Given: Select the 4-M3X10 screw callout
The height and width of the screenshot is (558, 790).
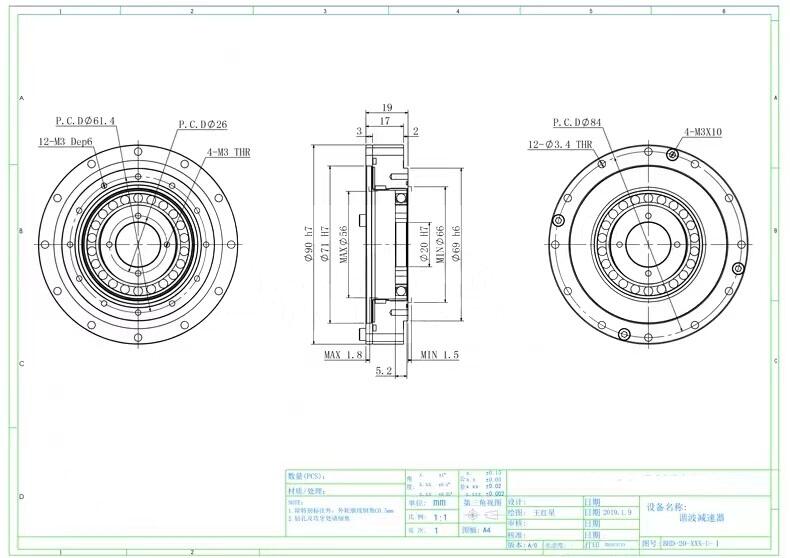Looking at the screenshot, I should [x=704, y=132].
